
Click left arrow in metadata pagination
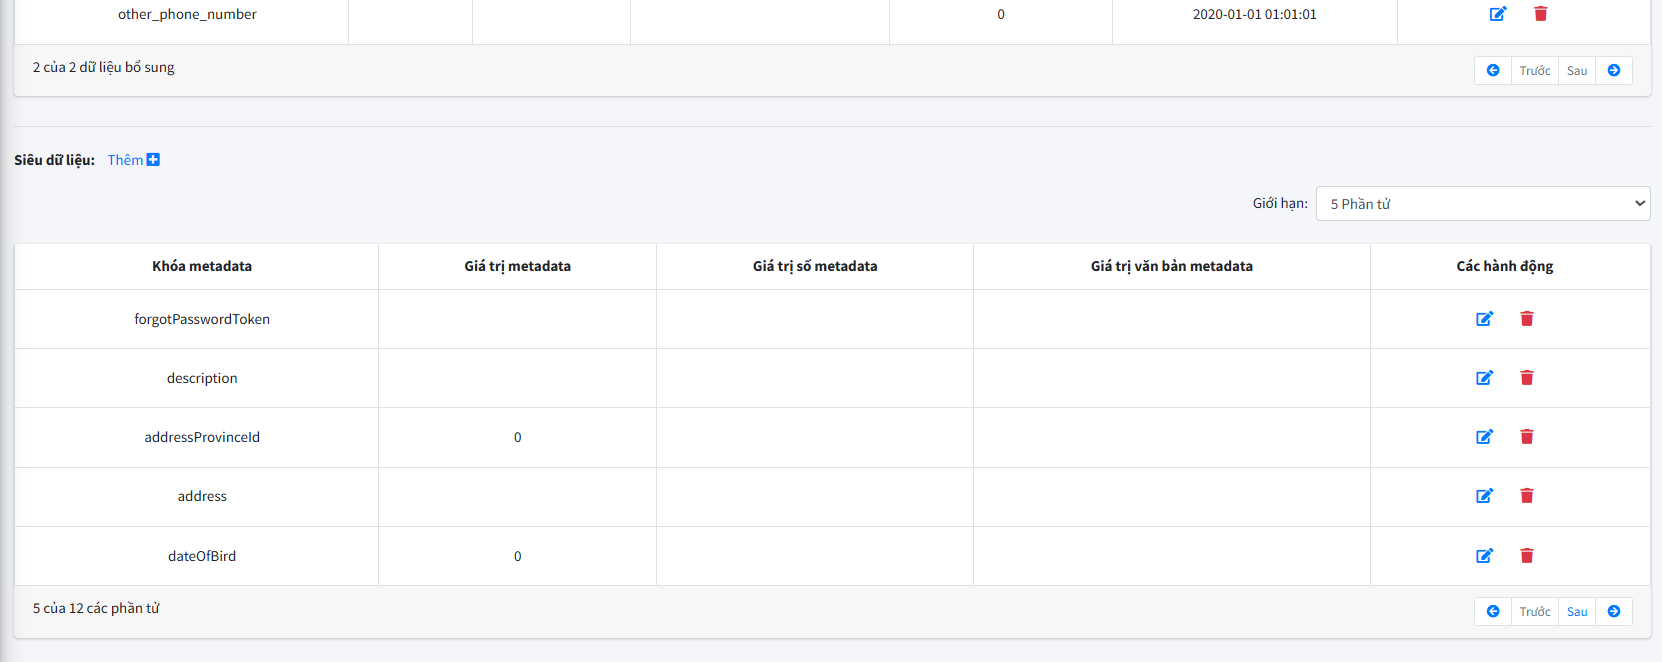pyautogui.click(x=1493, y=612)
